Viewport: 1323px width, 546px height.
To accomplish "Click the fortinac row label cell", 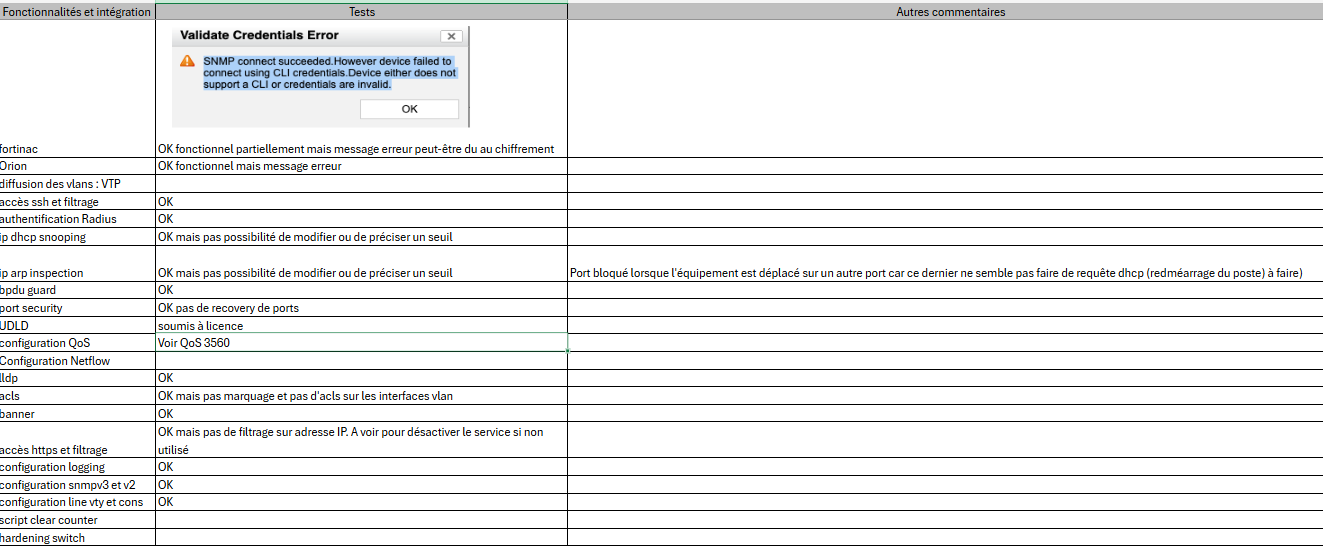I will tap(77, 149).
